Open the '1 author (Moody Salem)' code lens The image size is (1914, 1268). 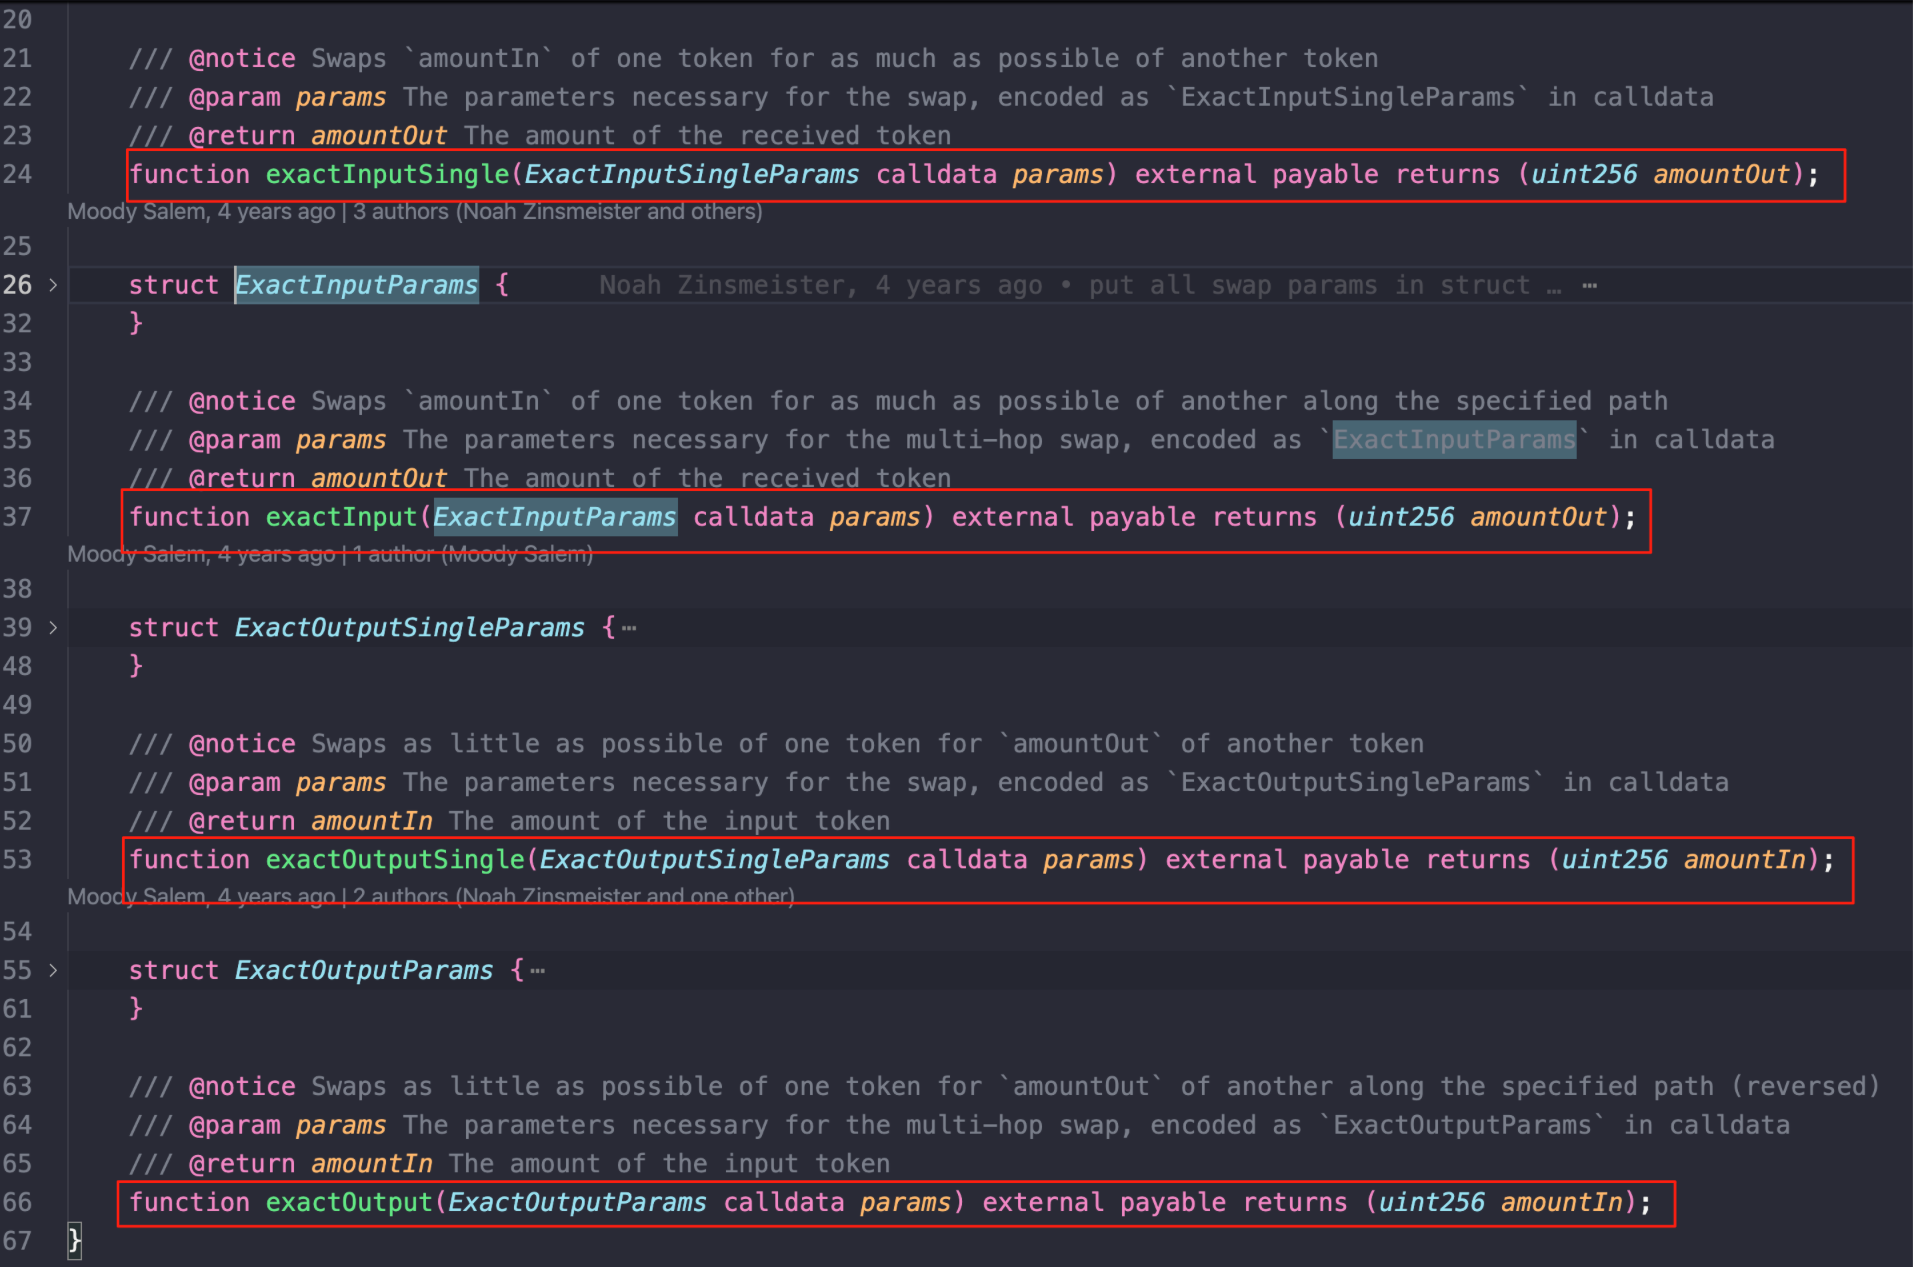tap(472, 555)
